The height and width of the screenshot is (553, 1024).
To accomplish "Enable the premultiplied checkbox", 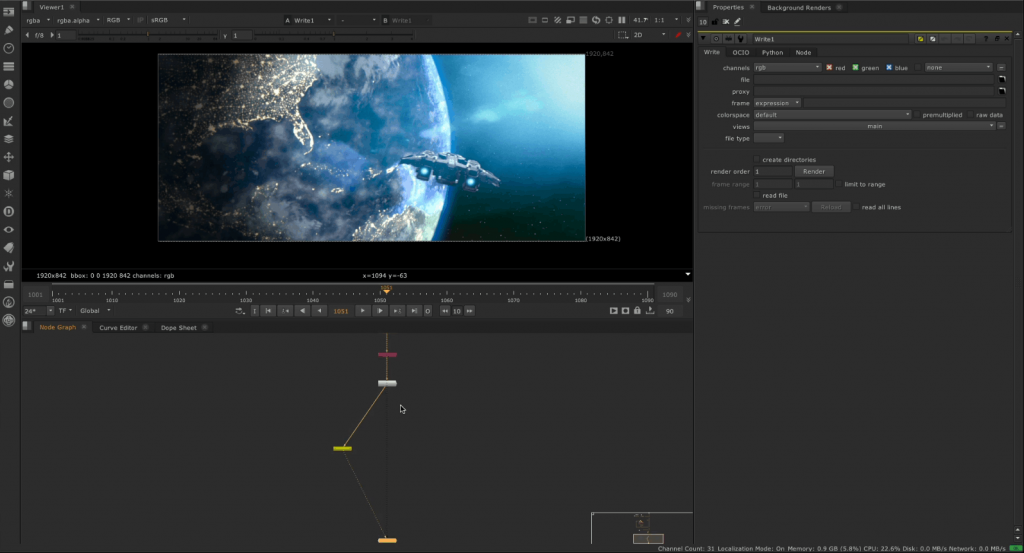I will [x=917, y=115].
